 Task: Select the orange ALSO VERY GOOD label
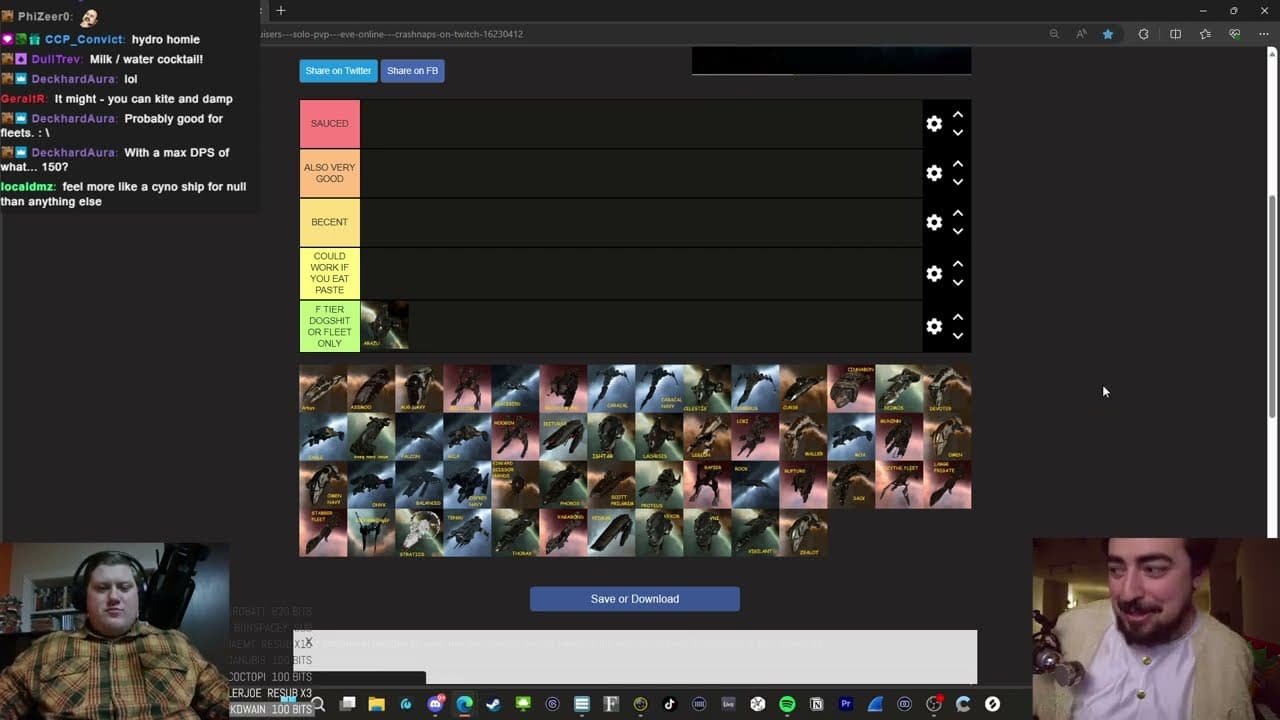pos(330,173)
